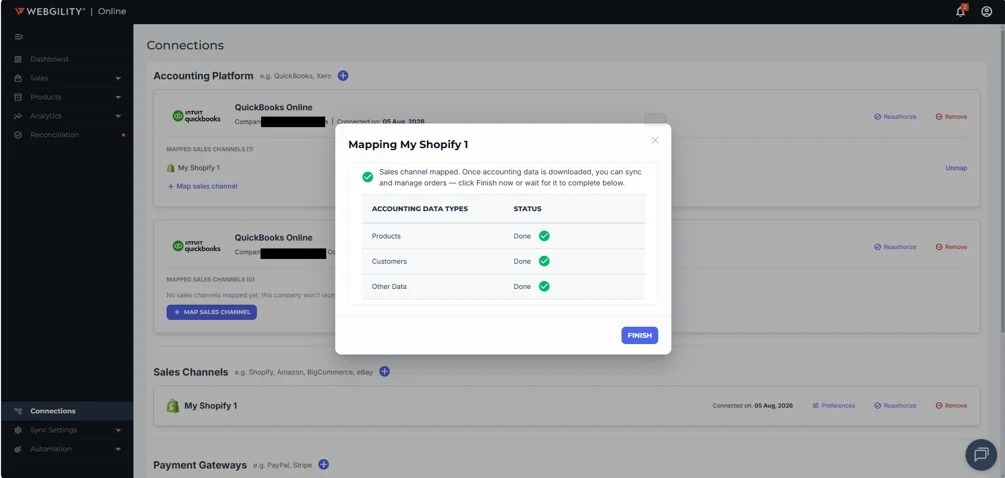Click the Other Data row label in dialog
Screen dimensions: 1005x478
pos(389,286)
